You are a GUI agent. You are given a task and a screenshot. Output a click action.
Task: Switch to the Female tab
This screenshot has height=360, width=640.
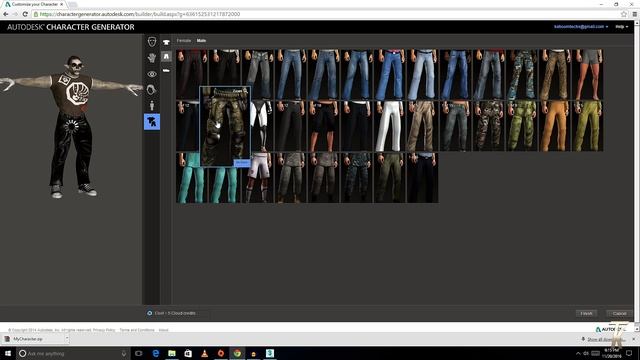click(x=184, y=40)
